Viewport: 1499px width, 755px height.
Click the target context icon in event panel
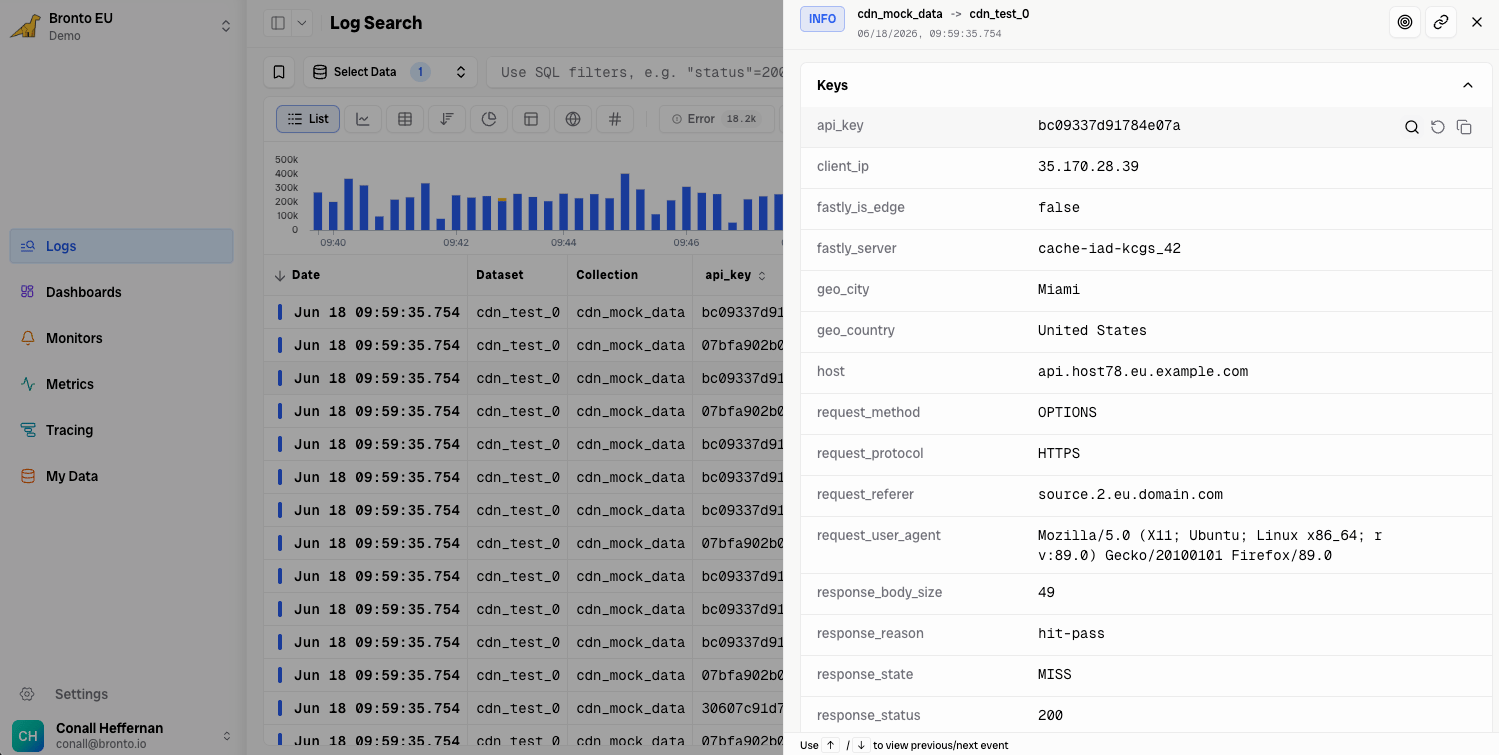(x=1405, y=22)
